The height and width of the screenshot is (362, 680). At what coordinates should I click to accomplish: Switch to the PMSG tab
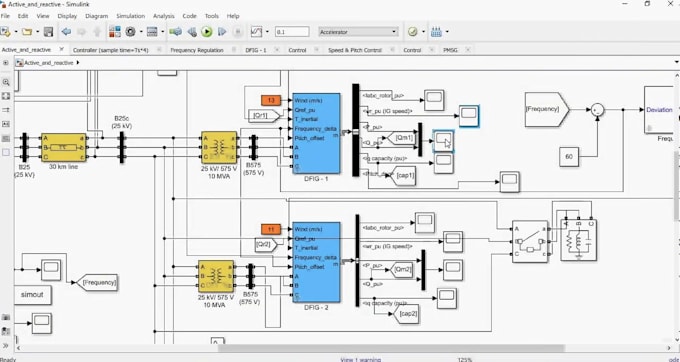click(450, 50)
